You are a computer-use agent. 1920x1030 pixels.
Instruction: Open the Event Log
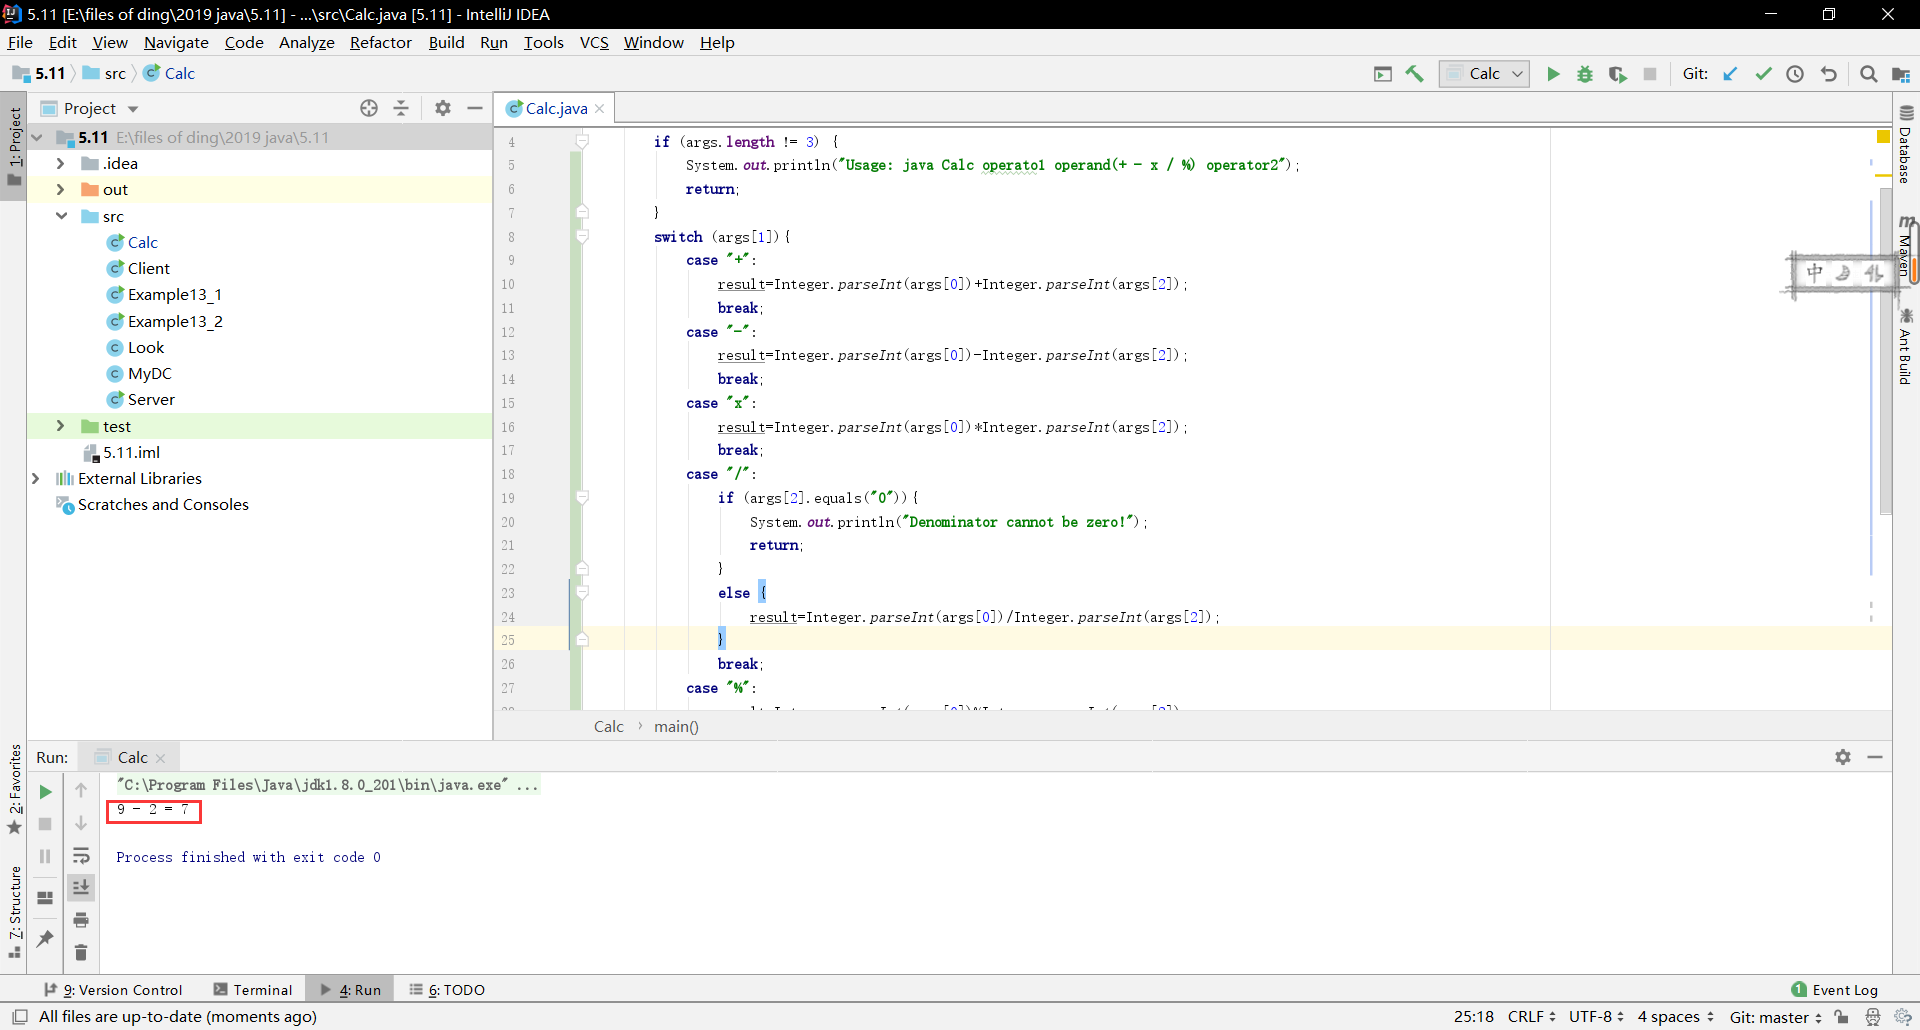1835,990
